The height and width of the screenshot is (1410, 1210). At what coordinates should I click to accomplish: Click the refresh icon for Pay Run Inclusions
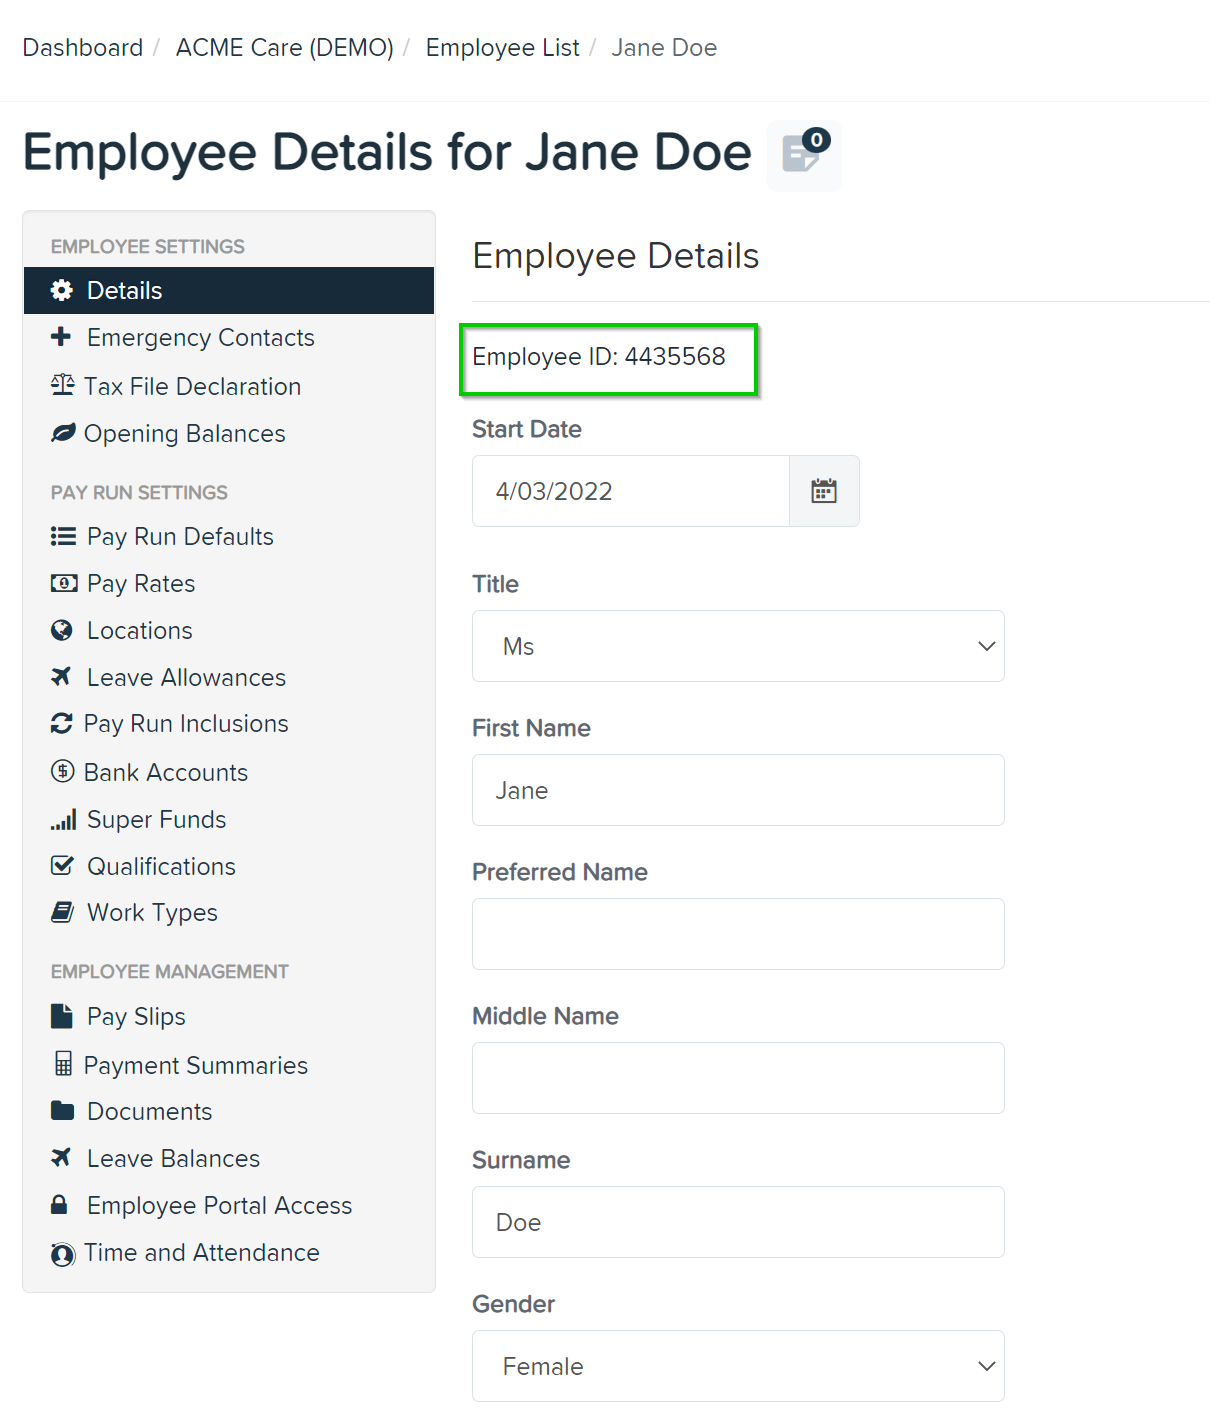click(x=62, y=723)
